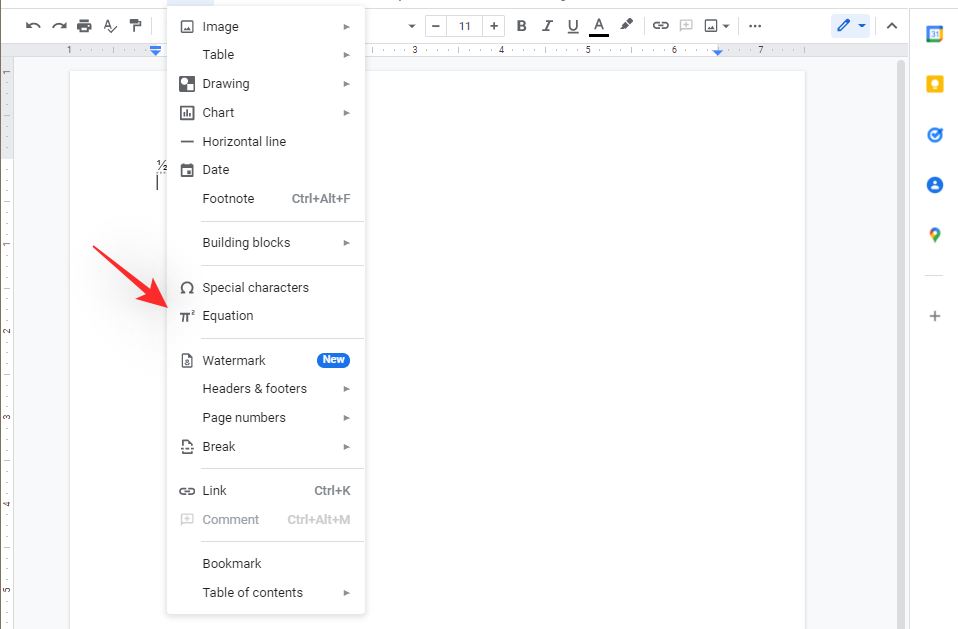Toggle bold text formatting
Screen dimensions: 958x629
(x=521, y=26)
